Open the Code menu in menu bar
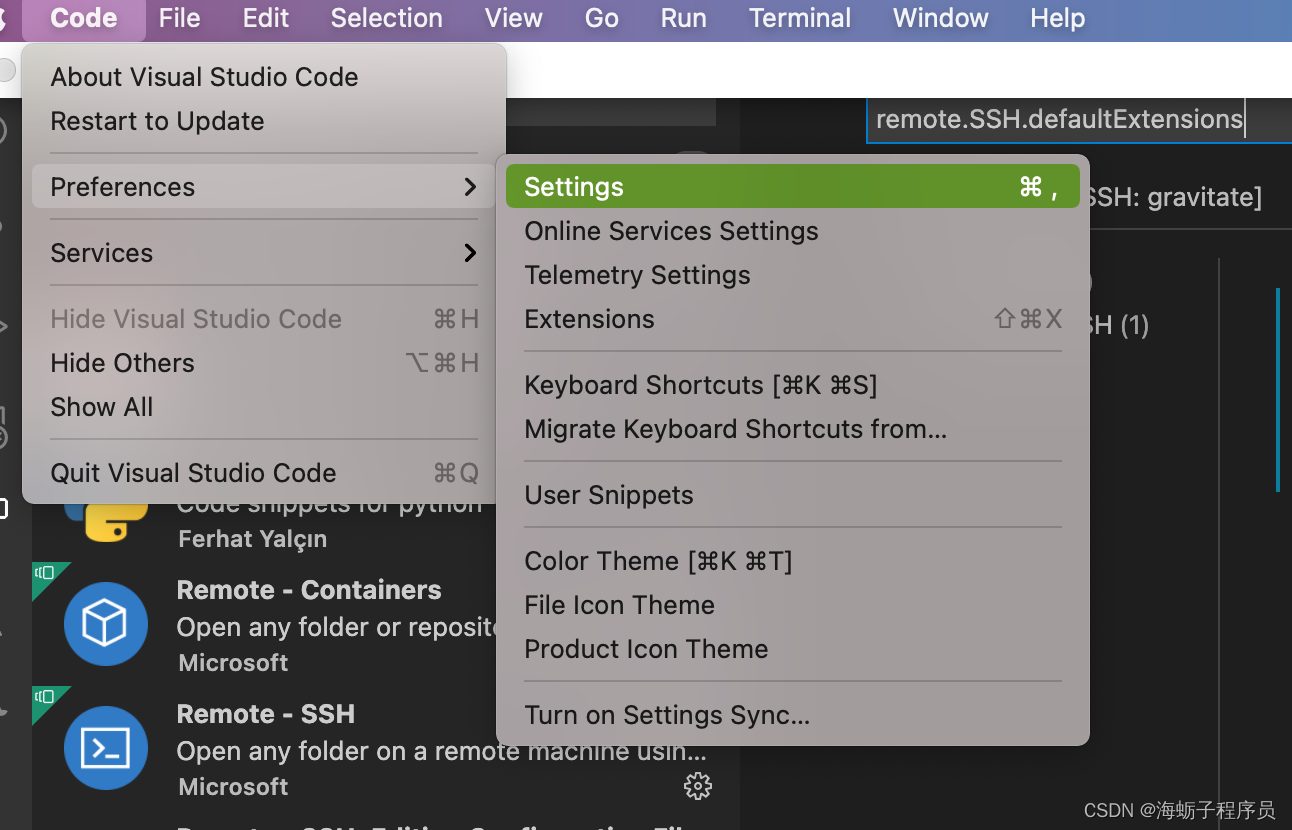Viewport: 1292px width, 830px height. tap(84, 18)
